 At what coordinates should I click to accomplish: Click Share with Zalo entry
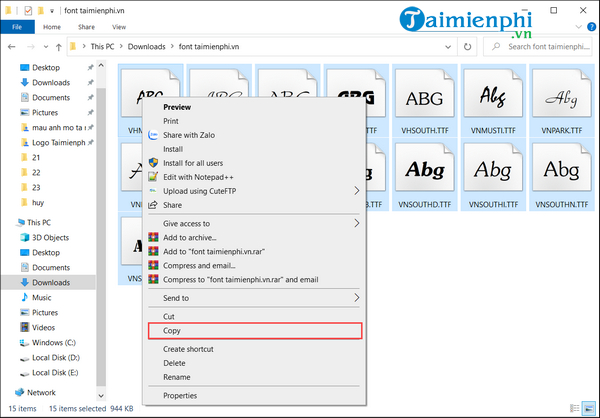click(254, 135)
